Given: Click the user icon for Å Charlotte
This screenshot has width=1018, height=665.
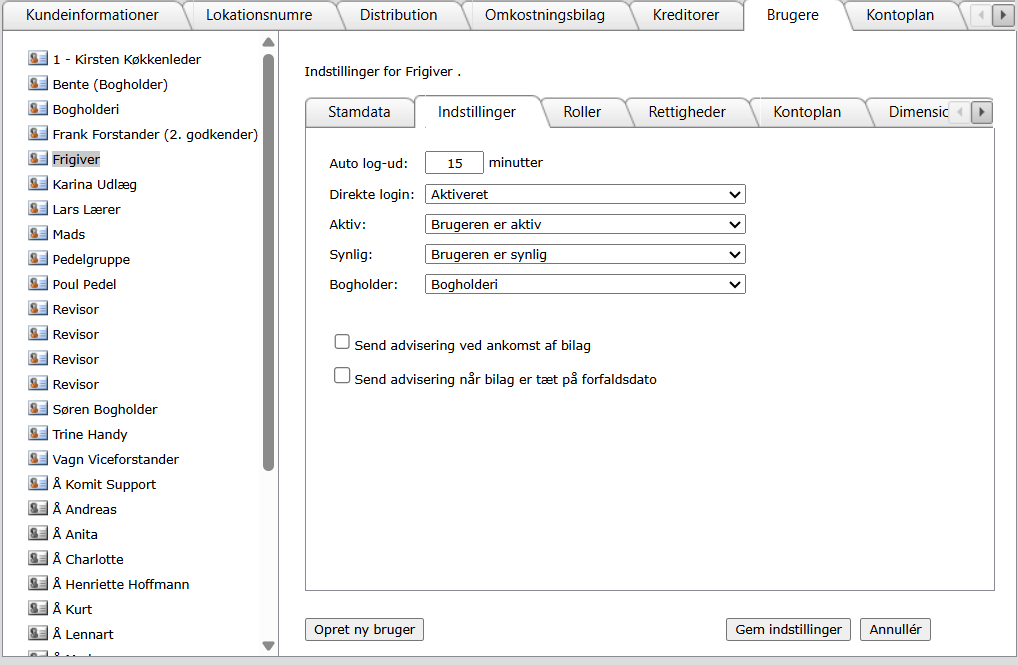Looking at the screenshot, I should 38,558.
